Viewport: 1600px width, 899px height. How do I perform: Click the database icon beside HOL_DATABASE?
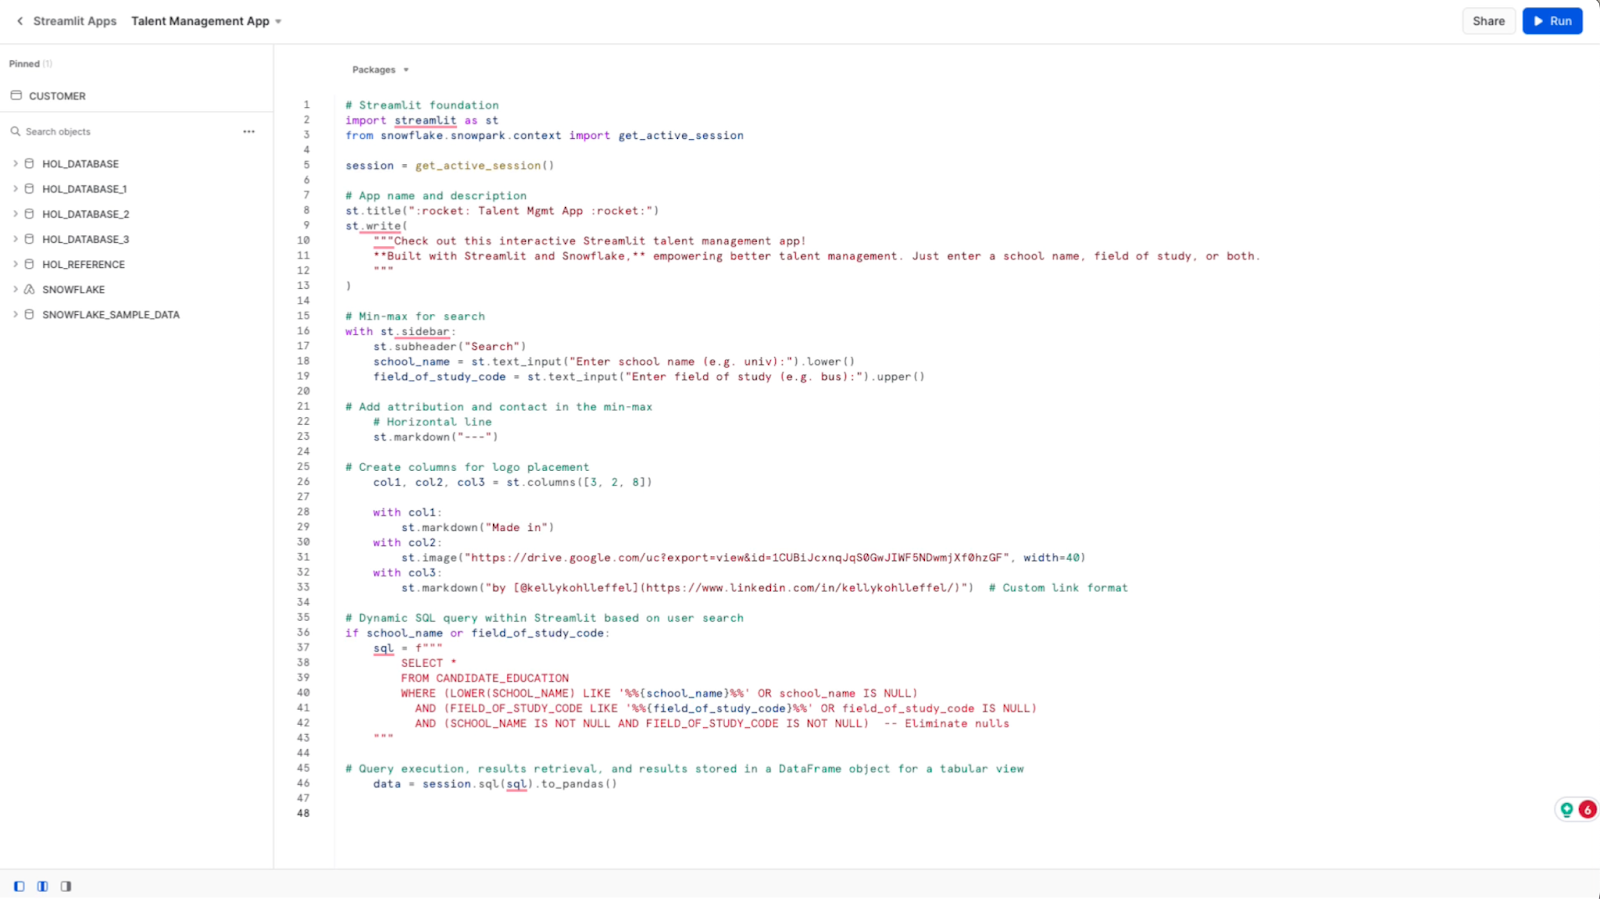click(30, 164)
